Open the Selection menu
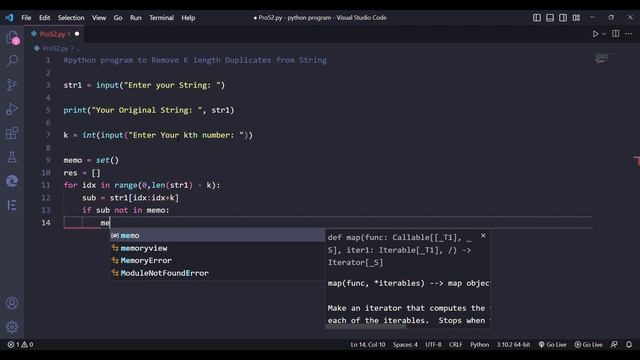The height and width of the screenshot is (360, 640). point(71,18)
